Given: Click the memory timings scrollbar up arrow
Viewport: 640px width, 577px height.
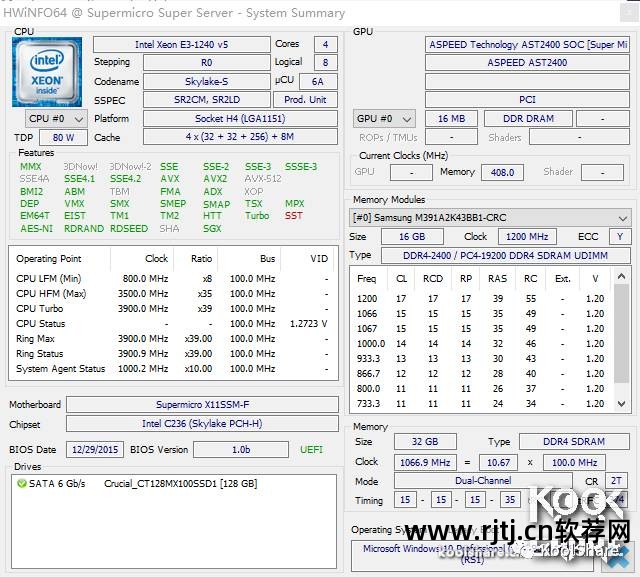Looking at the screenshot, I should pyautogui.click(x=621, y=276).
